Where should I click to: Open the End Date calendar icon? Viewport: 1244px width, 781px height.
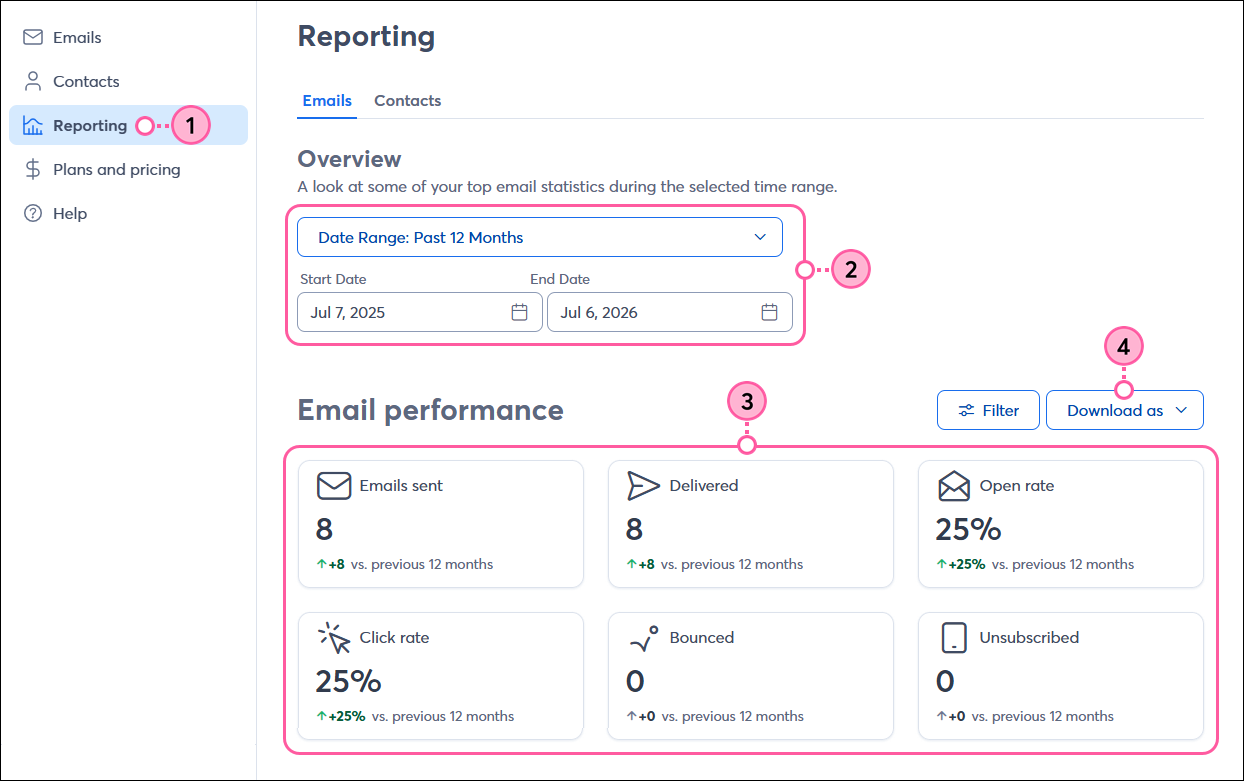tap(770, 312)
